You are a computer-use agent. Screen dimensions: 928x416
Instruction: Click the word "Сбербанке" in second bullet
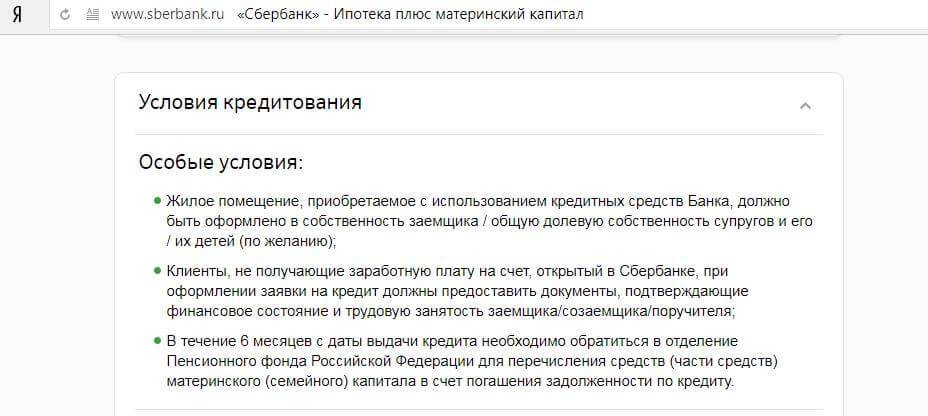click(660, 272)
